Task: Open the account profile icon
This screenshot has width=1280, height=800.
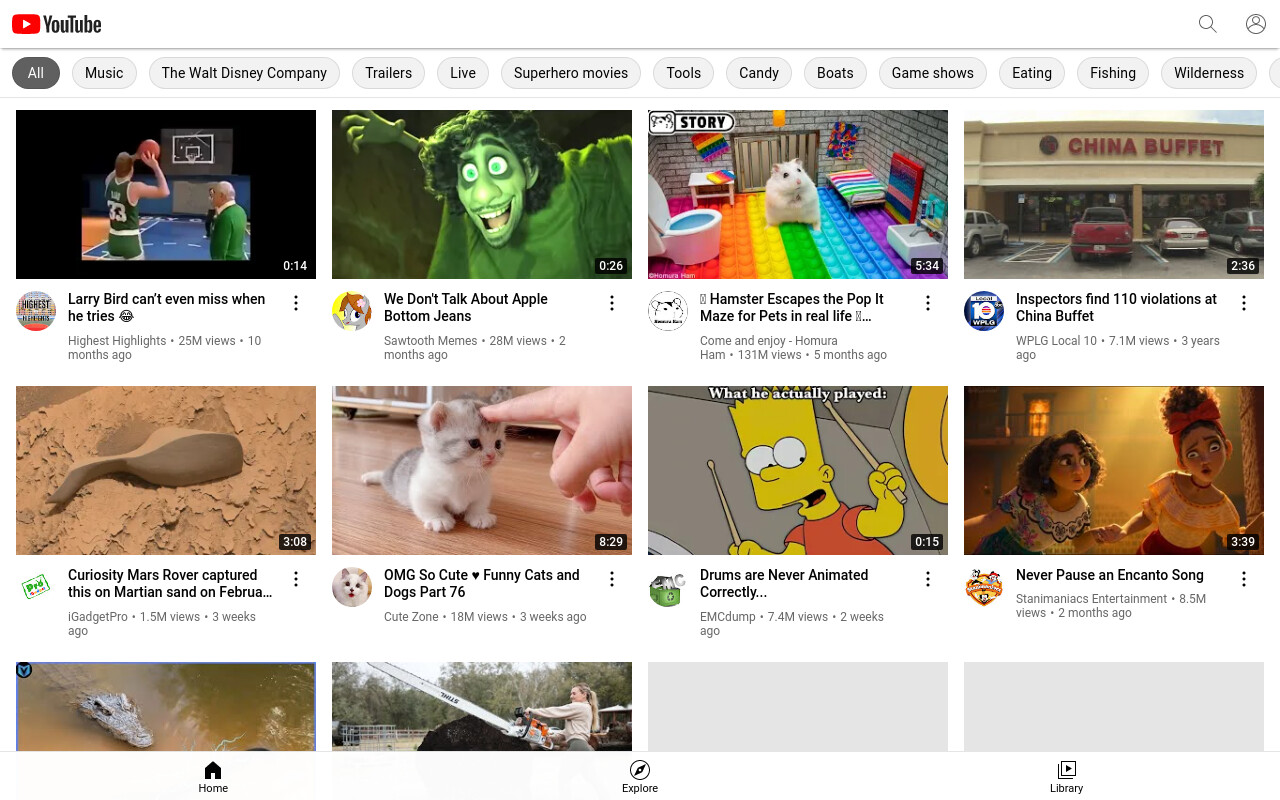Action: [x=1256, y=24]
